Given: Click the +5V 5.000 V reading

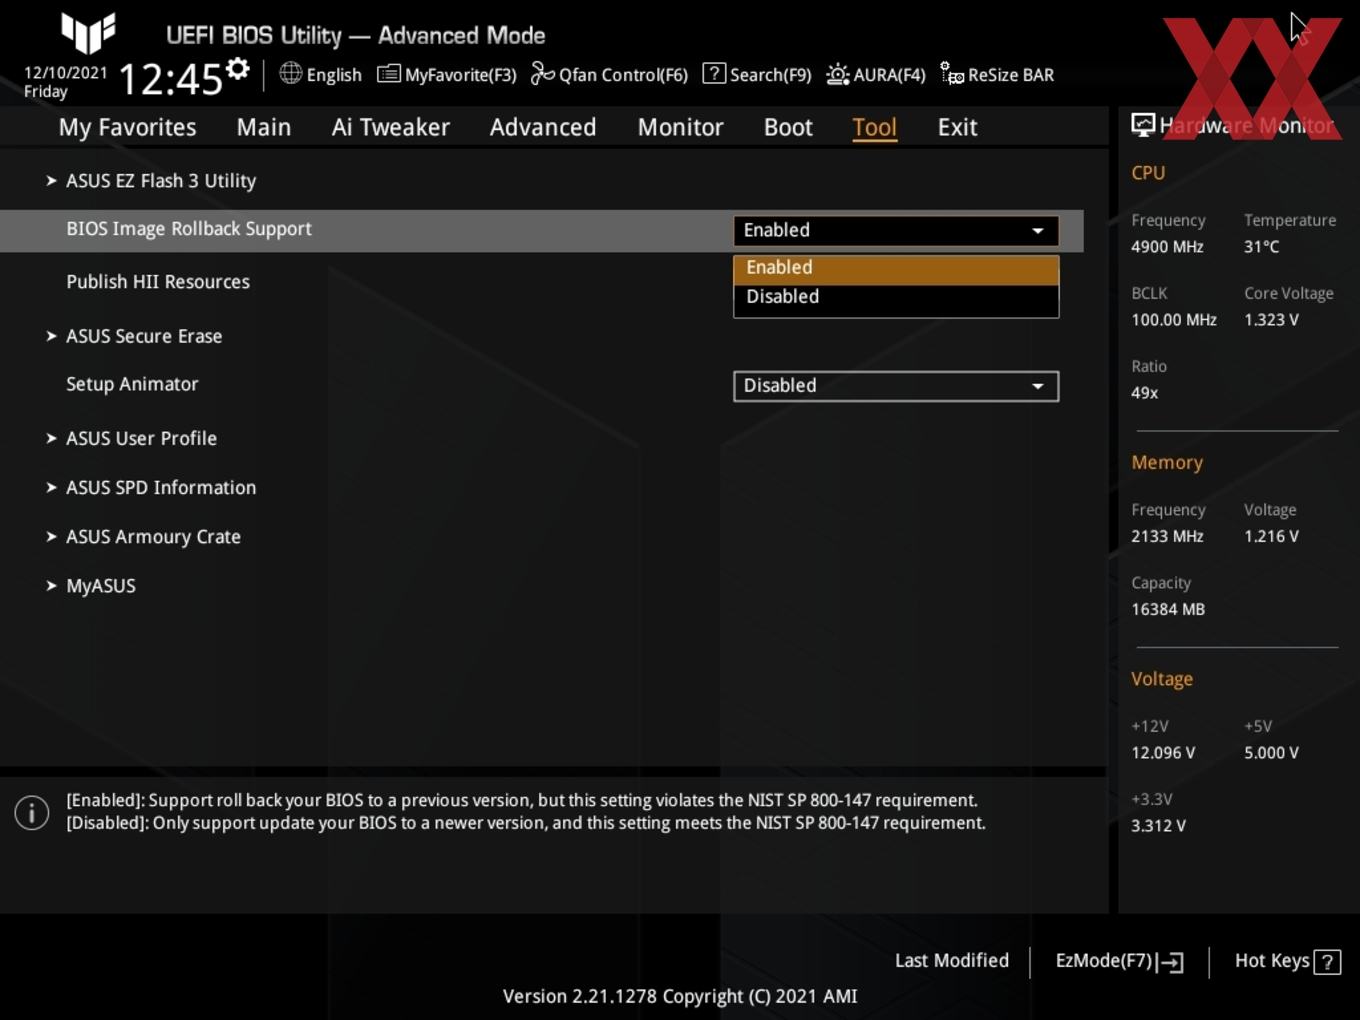Looking at the screenshot, I should [1271, 753].
